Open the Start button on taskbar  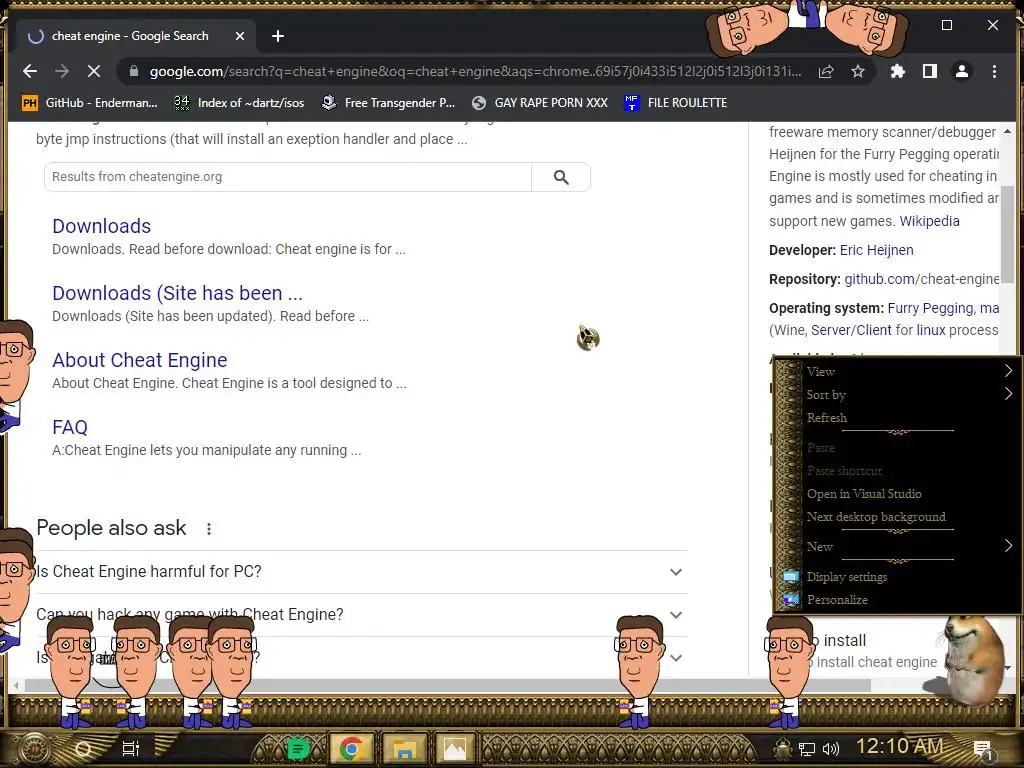(34, 748)
